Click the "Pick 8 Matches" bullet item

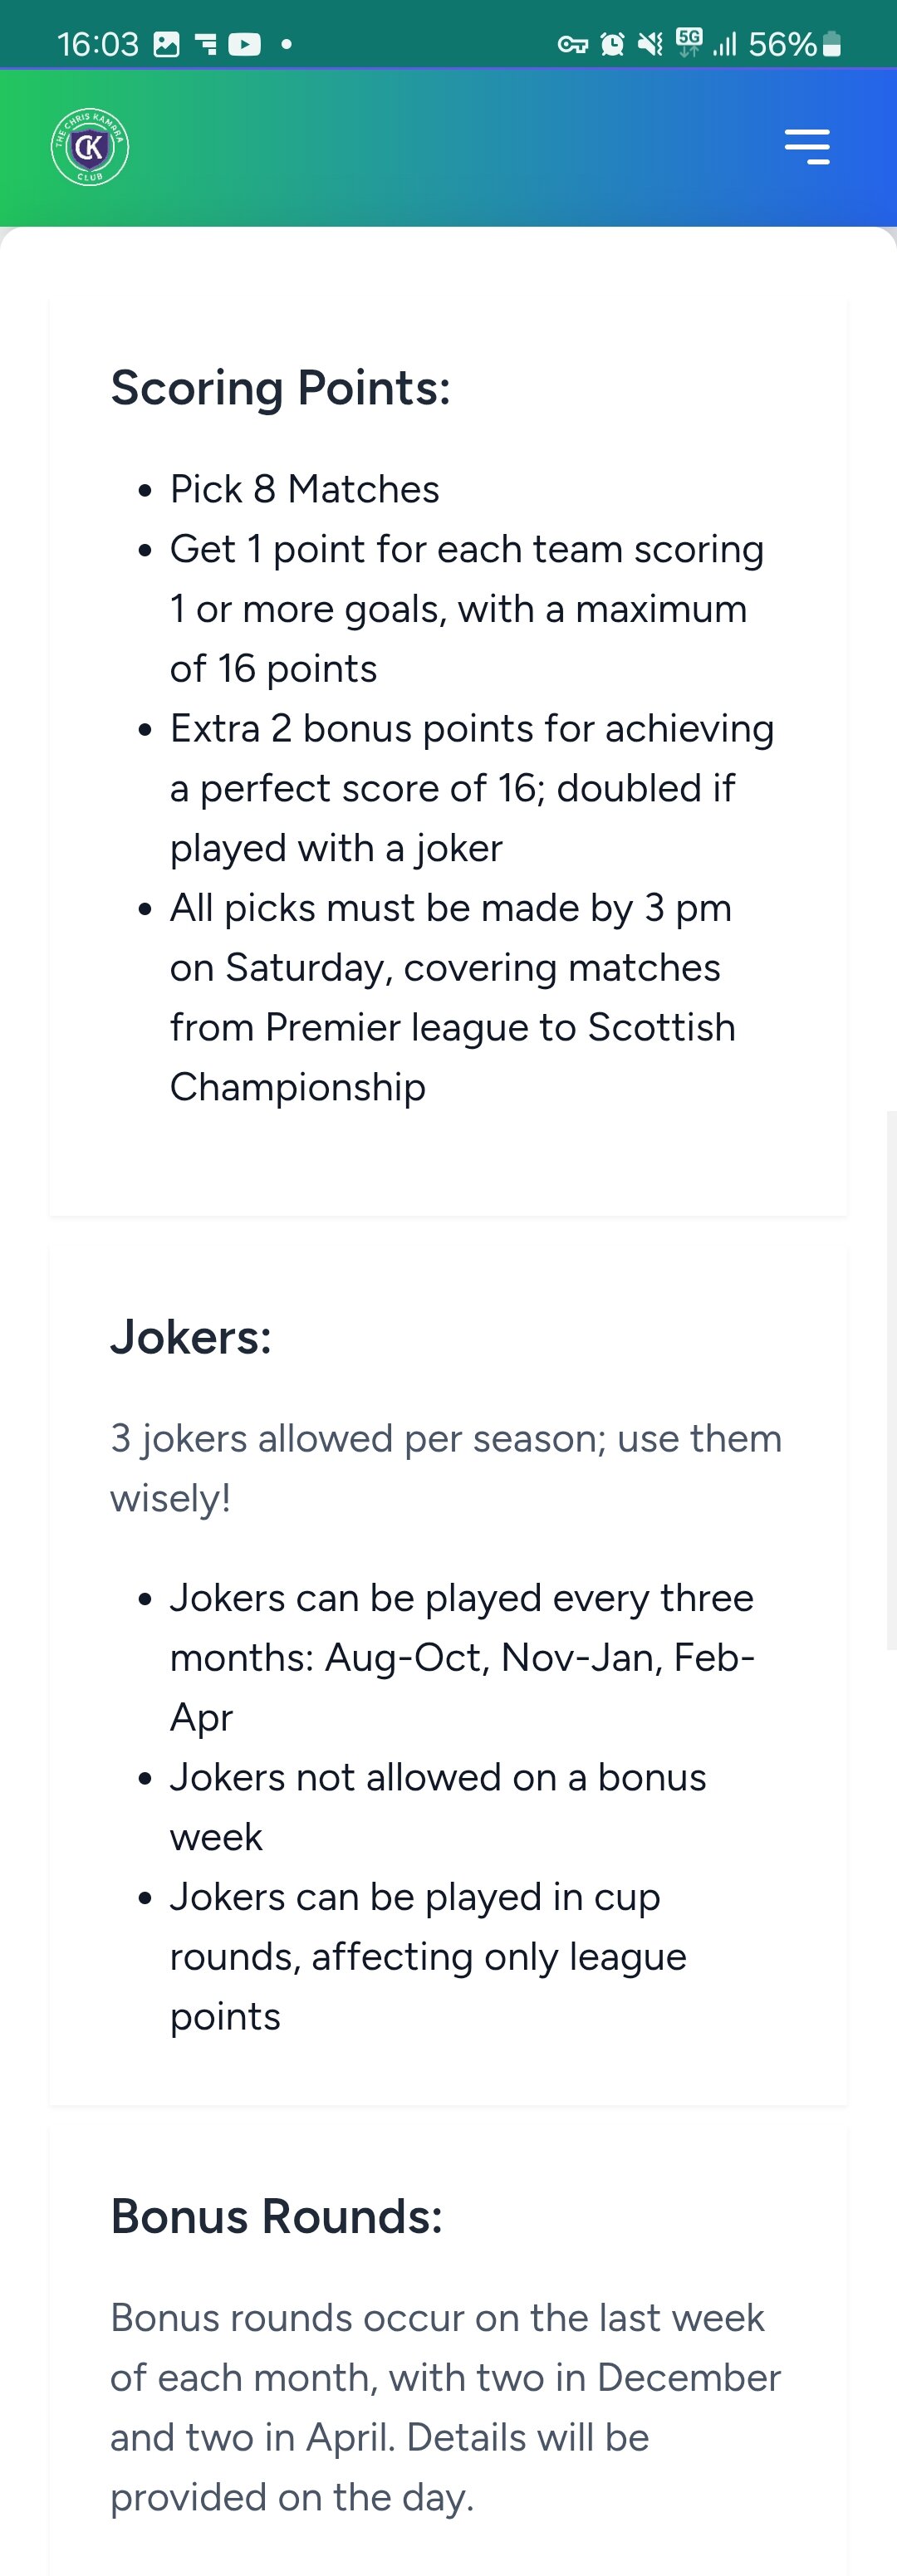[304, 489]
